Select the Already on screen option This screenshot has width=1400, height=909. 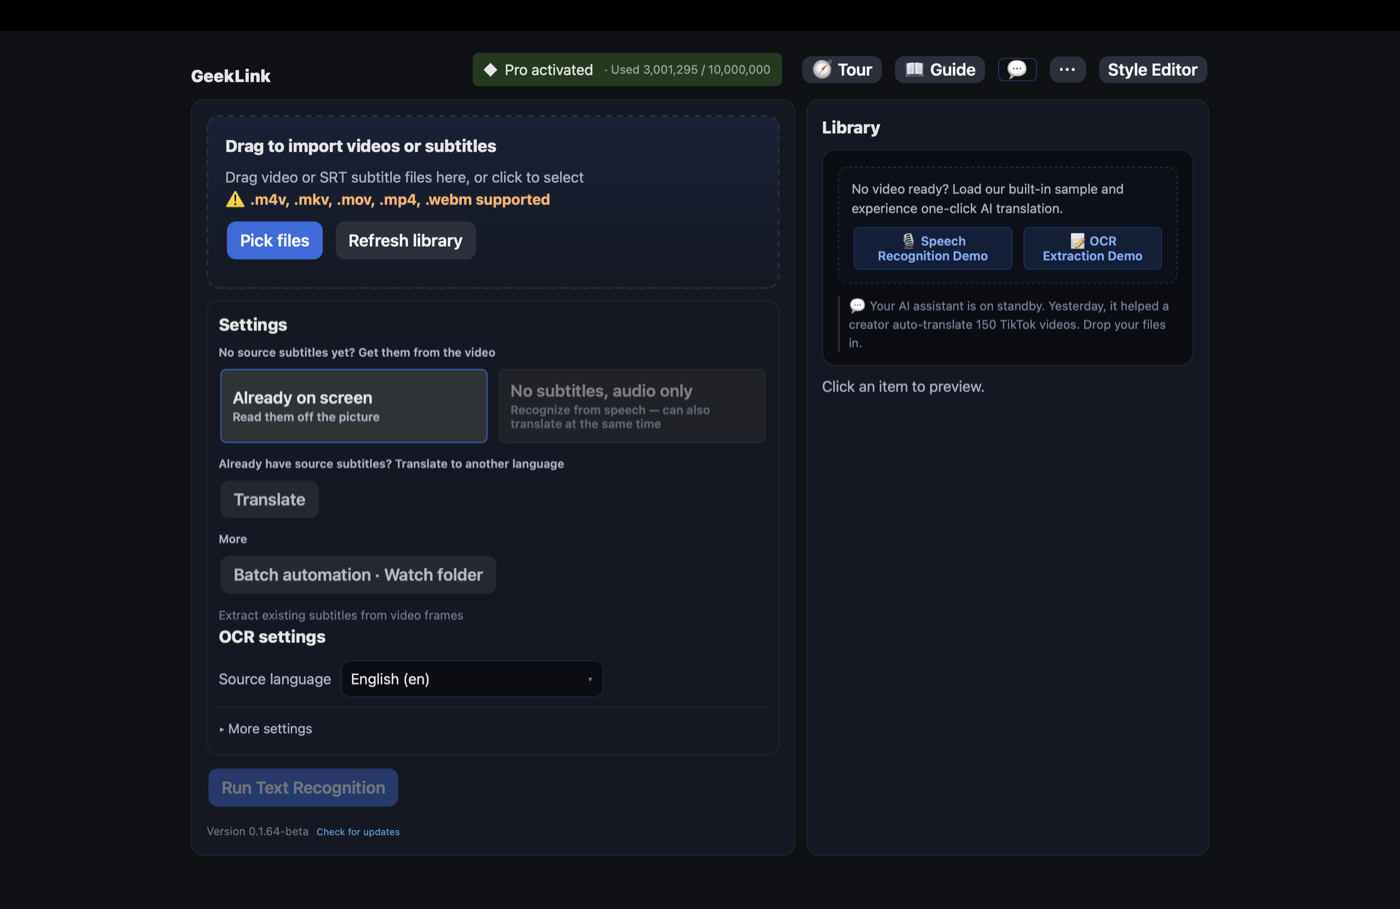point(354,406)
